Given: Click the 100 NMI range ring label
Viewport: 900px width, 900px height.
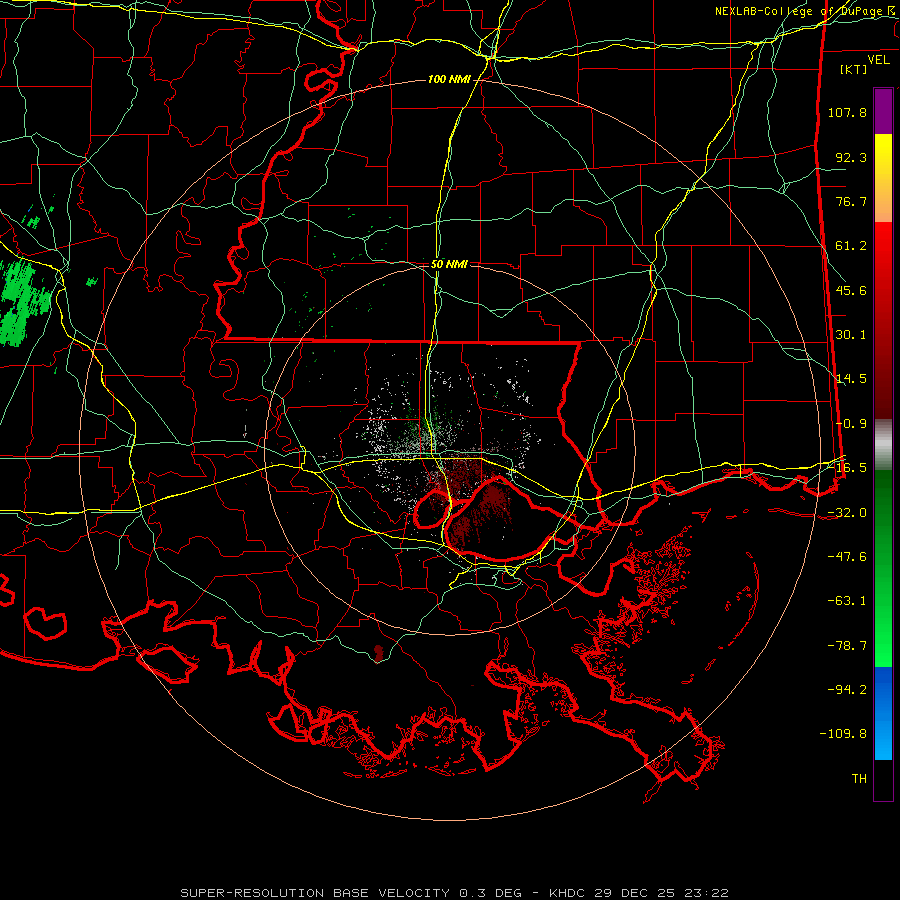Looking at the screenshot, I should click(449, 79).
